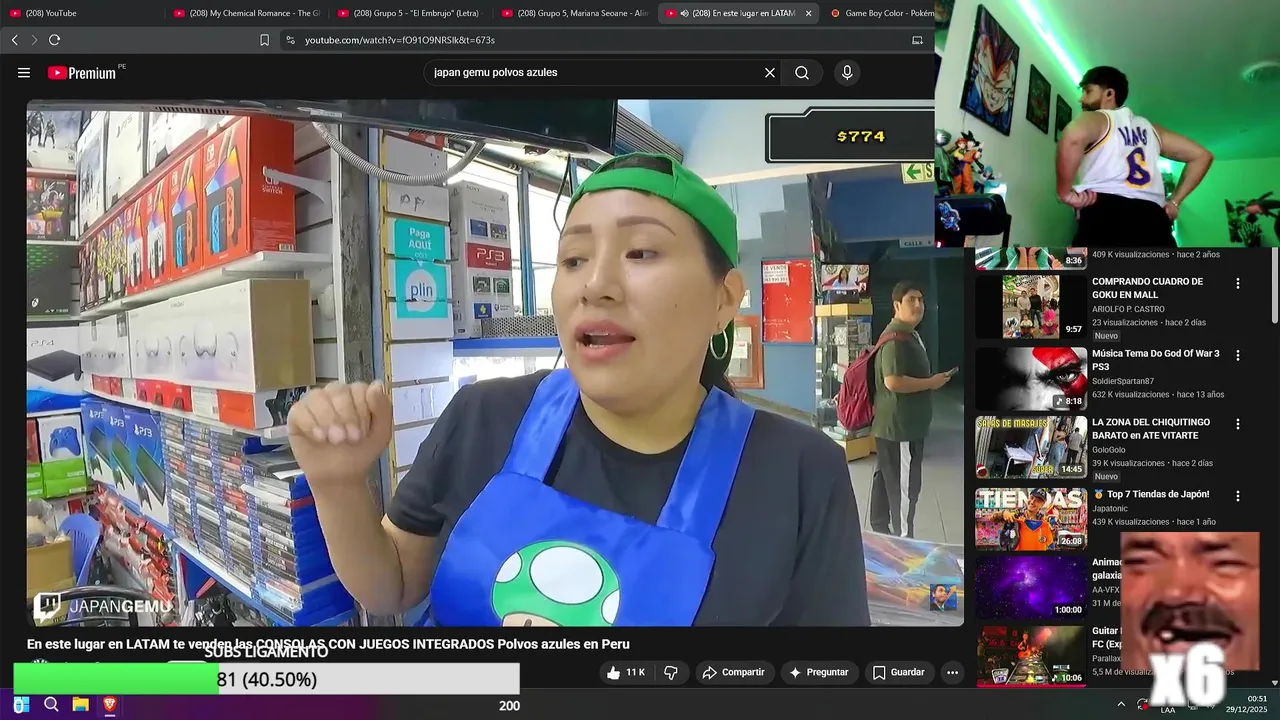Open Brave browser from the taskbar
Screen dimensions: 1280x720
[110, 705]
